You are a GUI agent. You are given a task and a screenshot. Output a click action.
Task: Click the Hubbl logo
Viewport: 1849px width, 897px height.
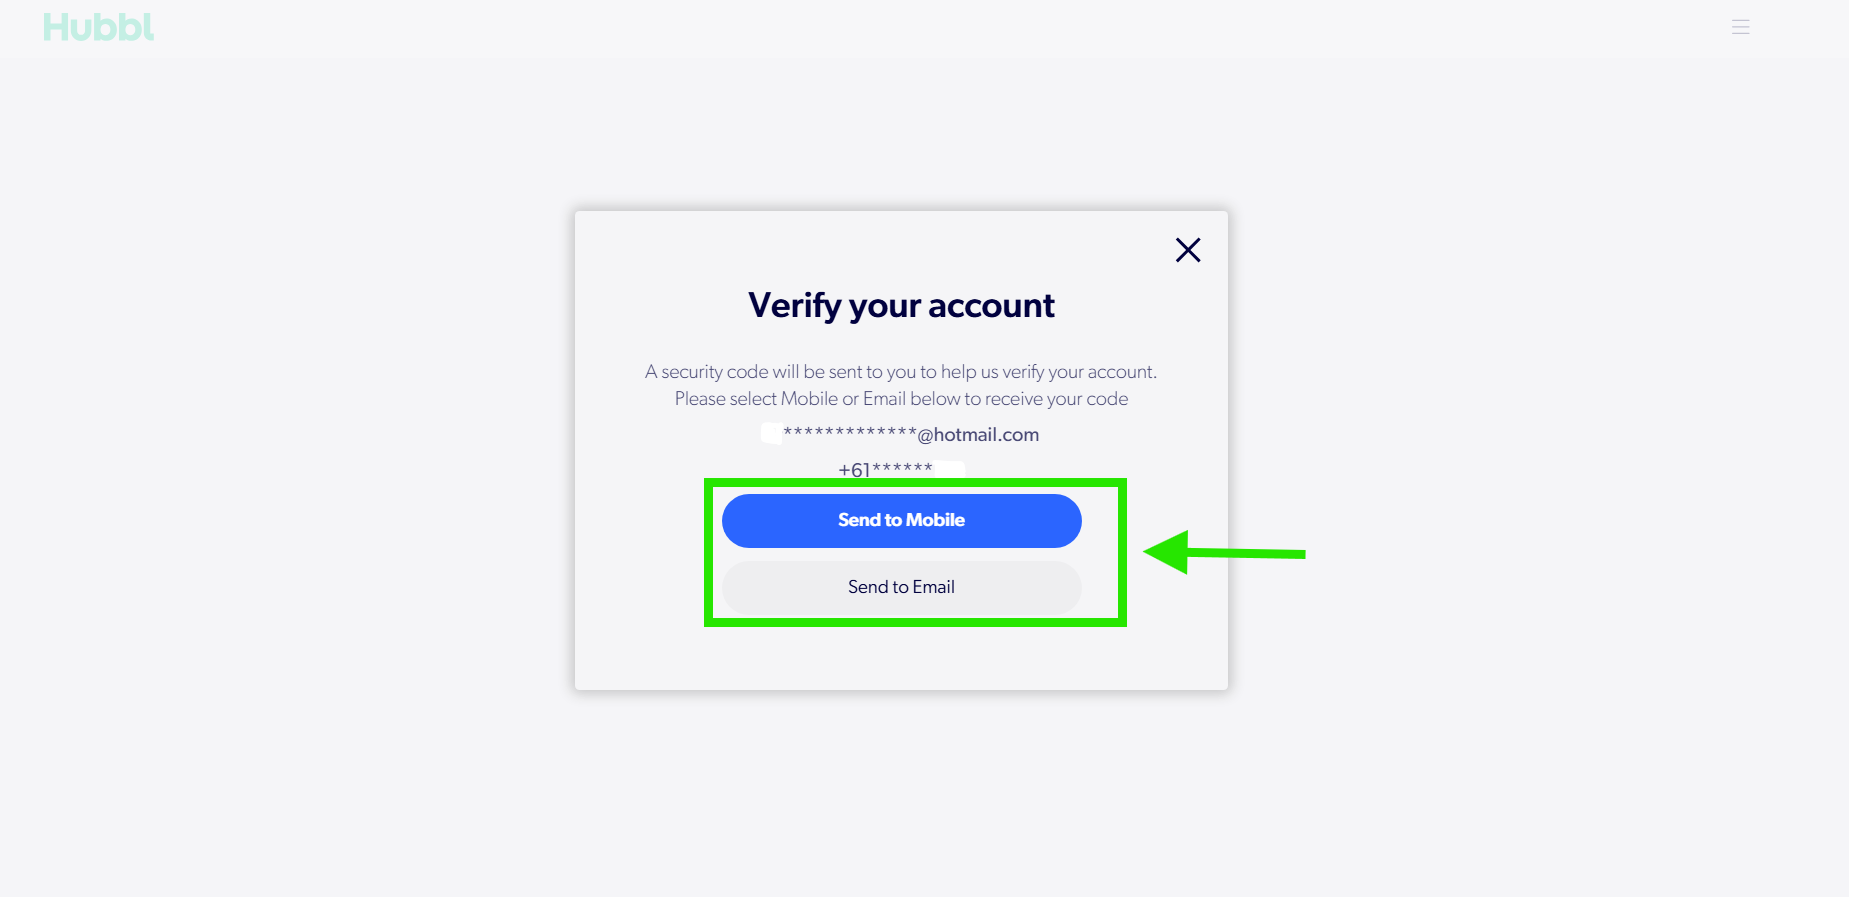click(x=99, y=27)
